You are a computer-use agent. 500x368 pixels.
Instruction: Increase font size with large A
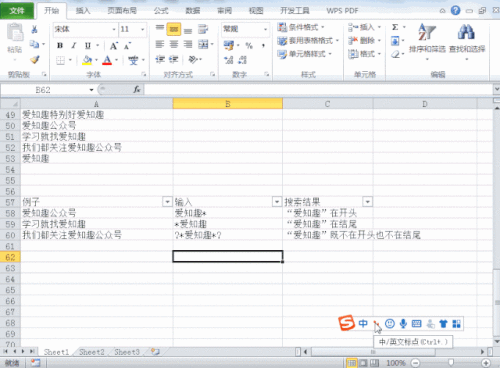tap(114, 46)
